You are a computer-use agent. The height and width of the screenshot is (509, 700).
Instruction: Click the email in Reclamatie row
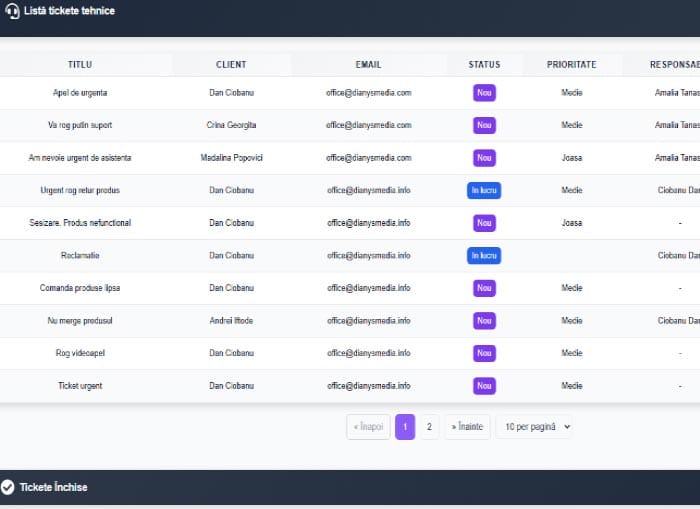pyautogui.click(x=368, y=255)
